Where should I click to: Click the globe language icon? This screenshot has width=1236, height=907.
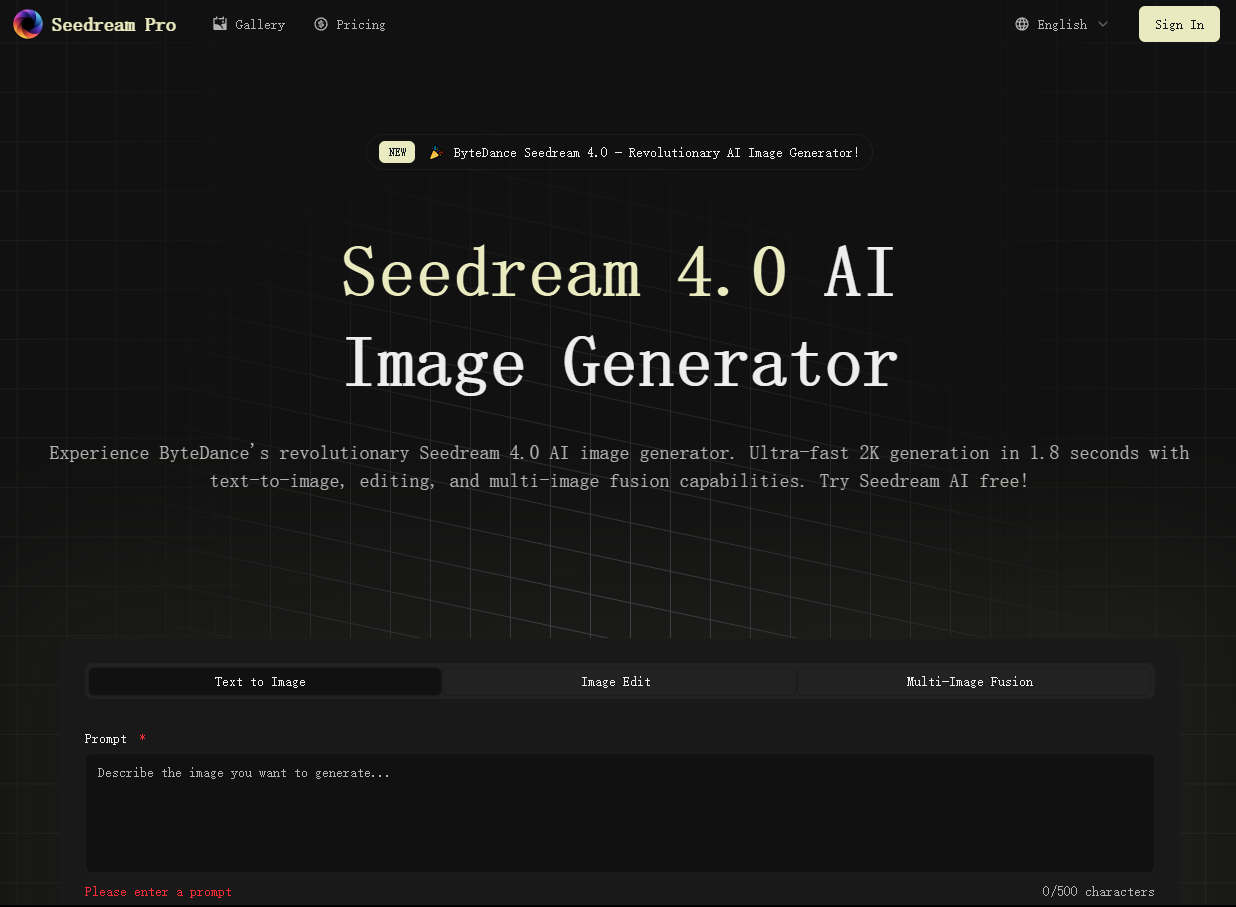point(1022,24)
